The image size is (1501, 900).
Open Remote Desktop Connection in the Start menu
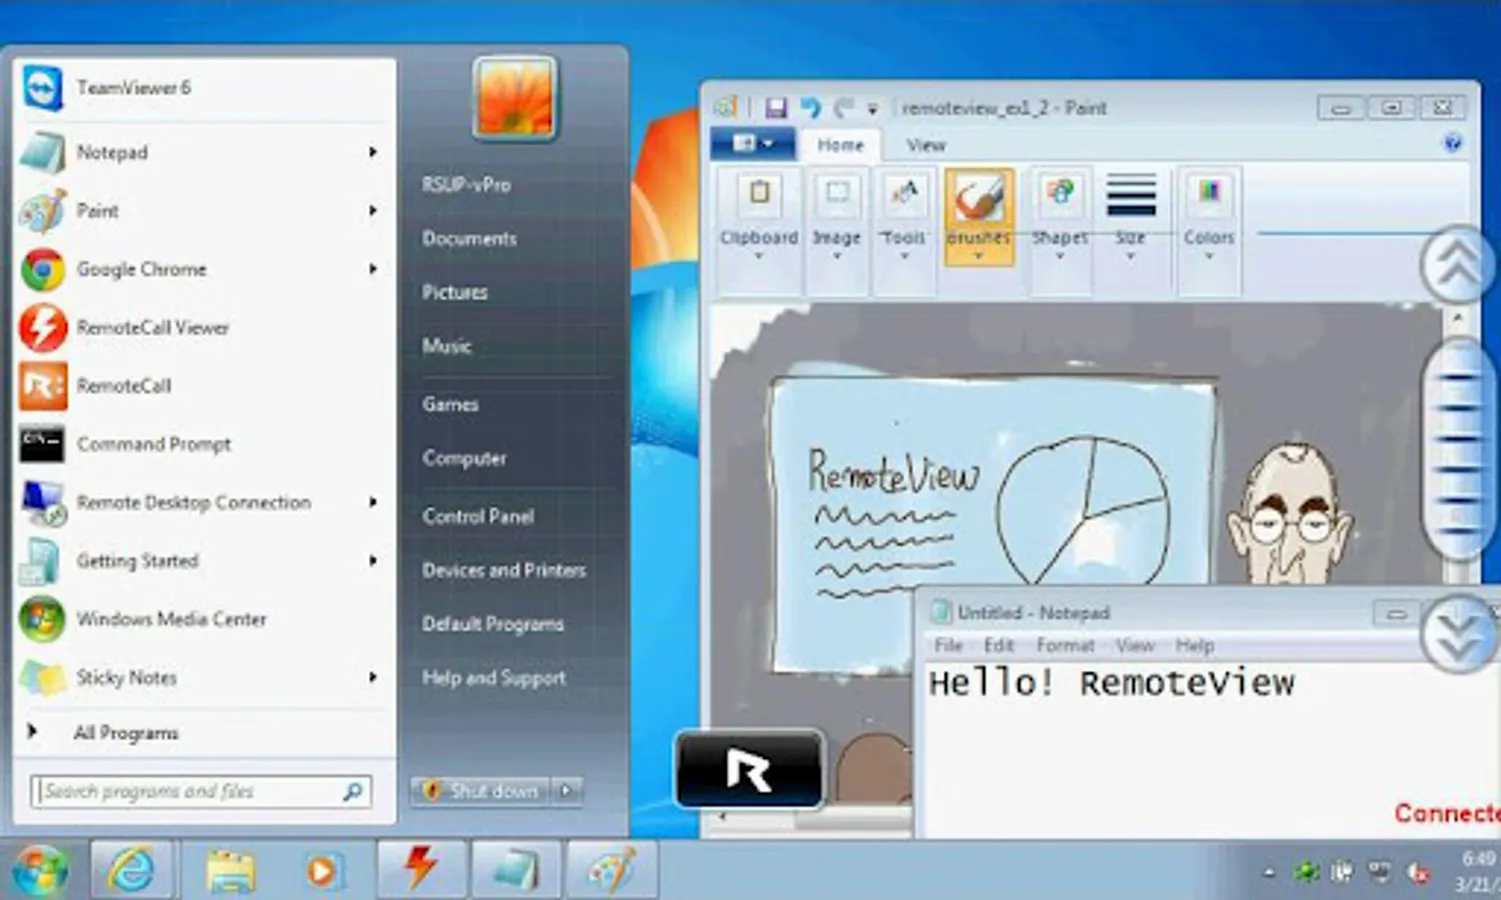click(204, 502)
